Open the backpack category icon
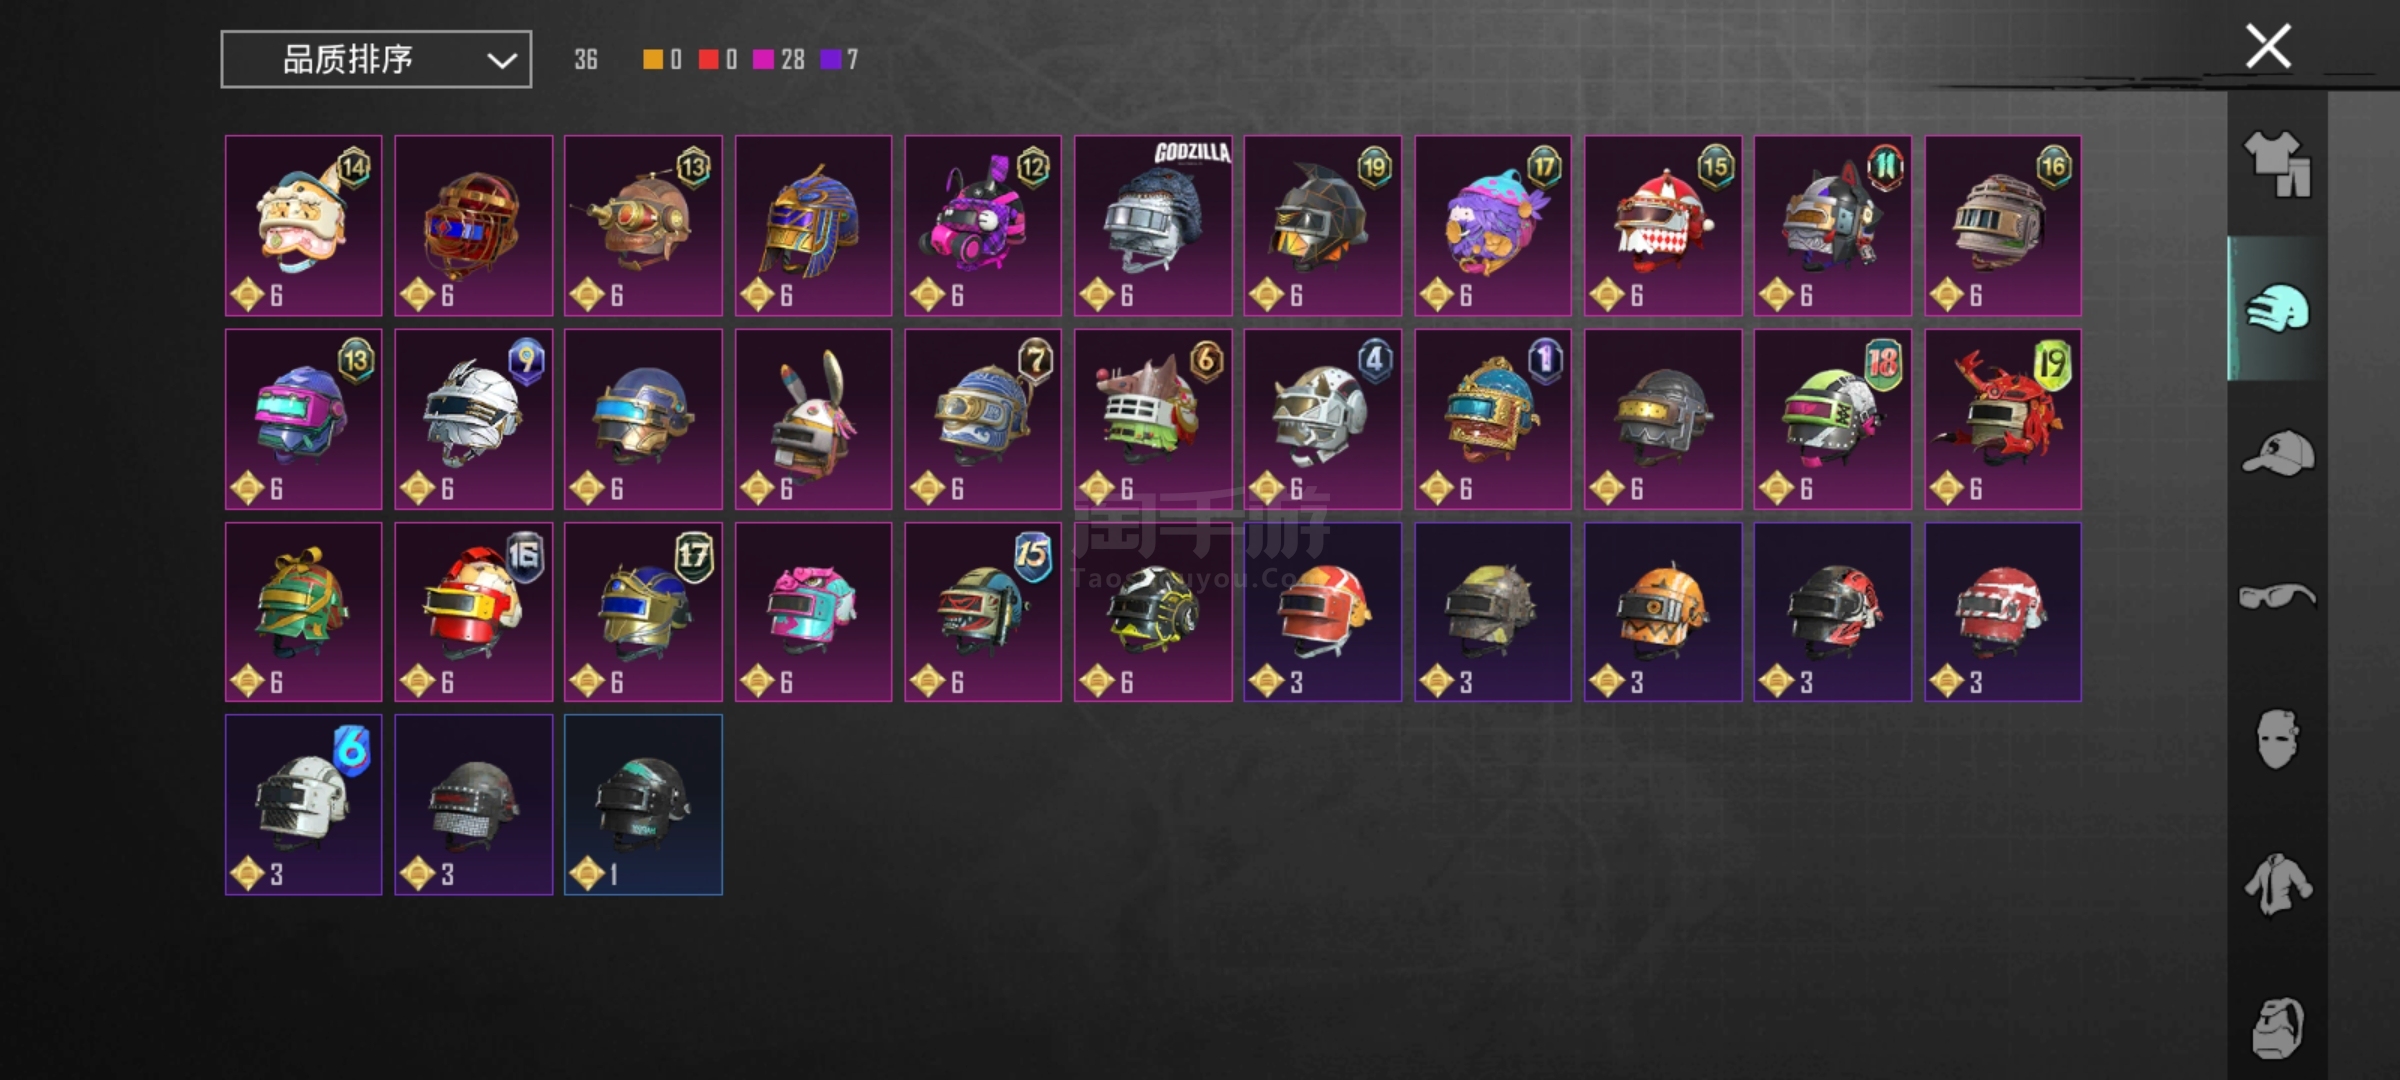 [2277, 1027]
